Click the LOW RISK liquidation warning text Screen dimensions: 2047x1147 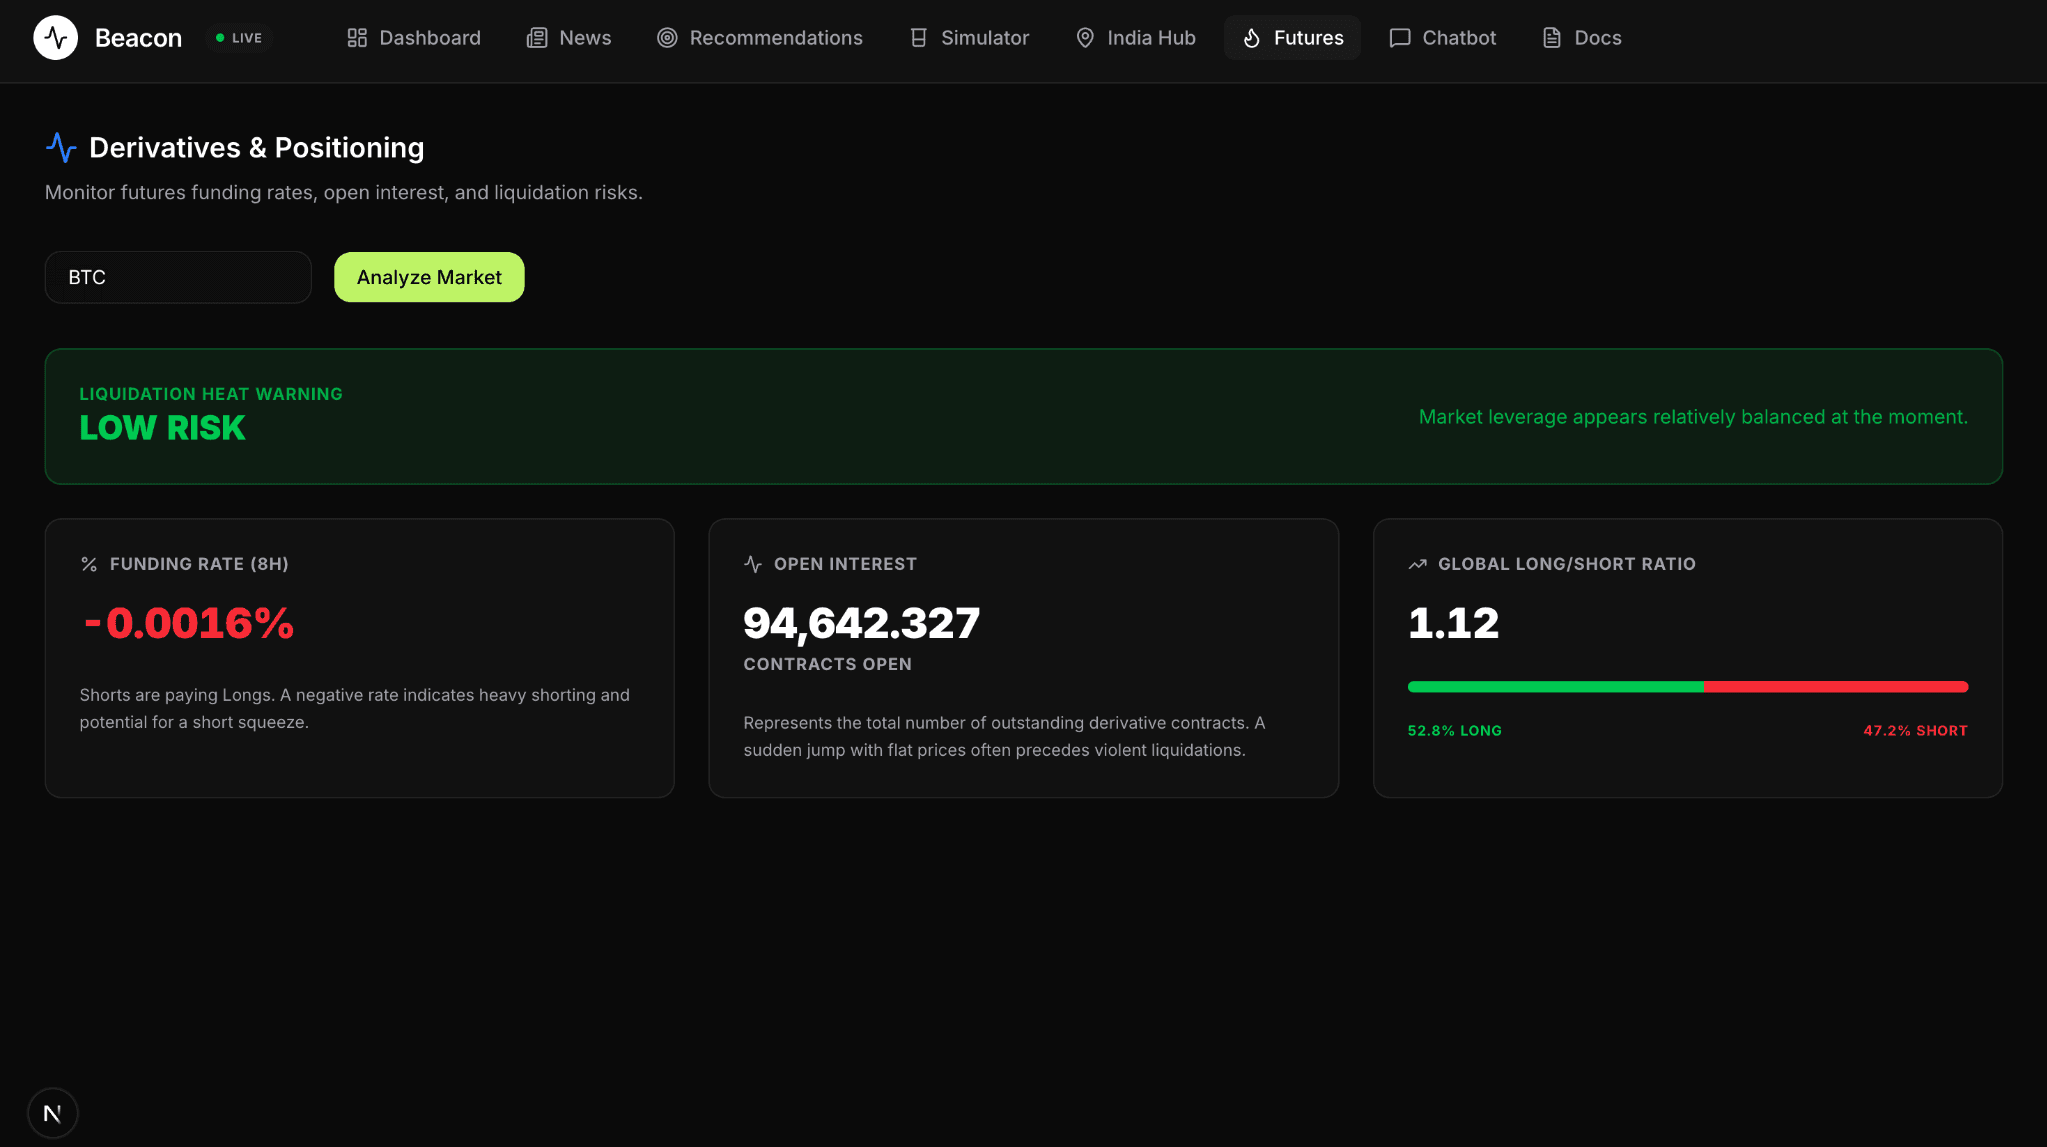162,428
